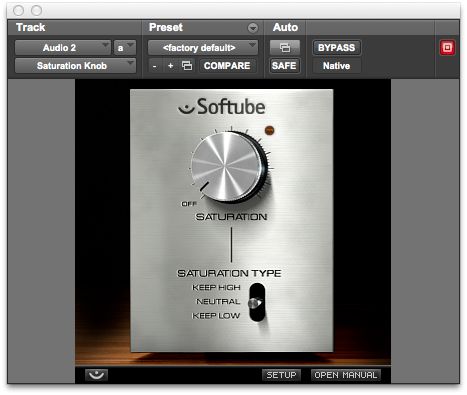This screenshot has height=395, width=467.
Task: Click the red target button in header
Action: [x=447, y=48]
